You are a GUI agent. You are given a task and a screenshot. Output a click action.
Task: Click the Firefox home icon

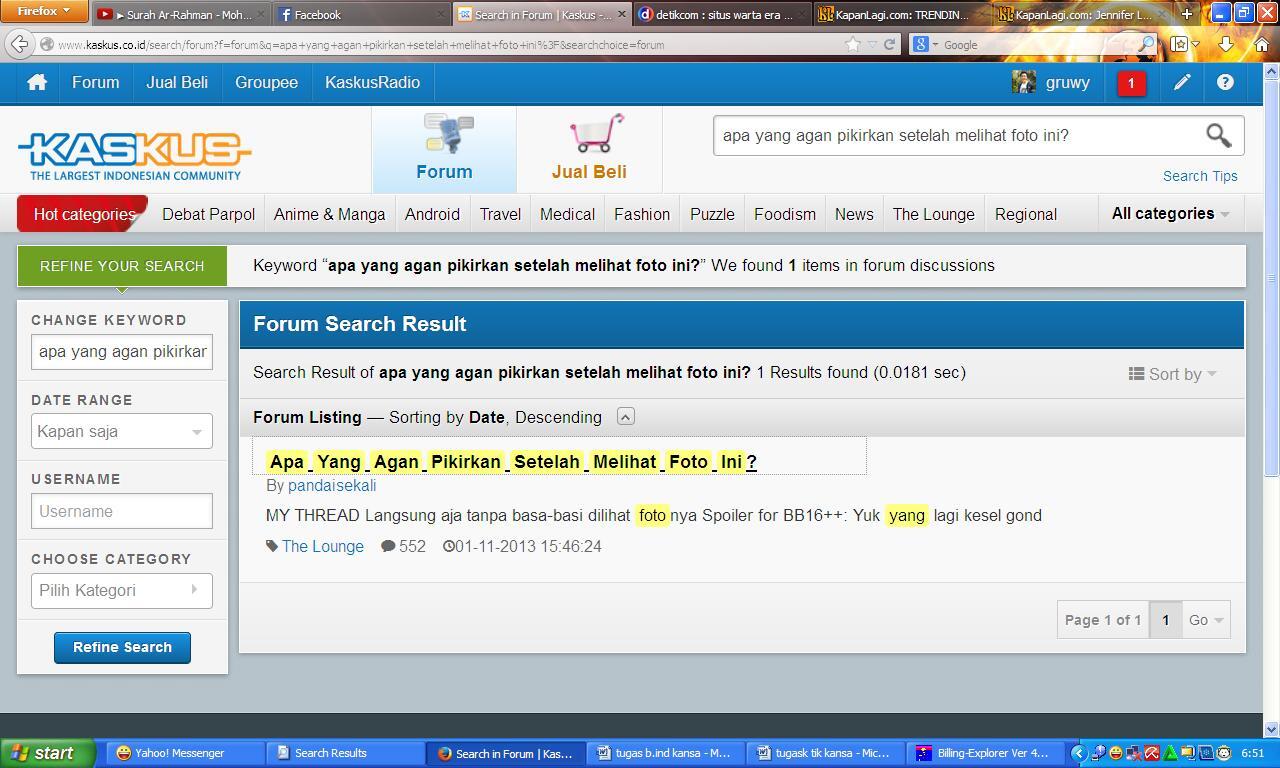coord(1260,44)
